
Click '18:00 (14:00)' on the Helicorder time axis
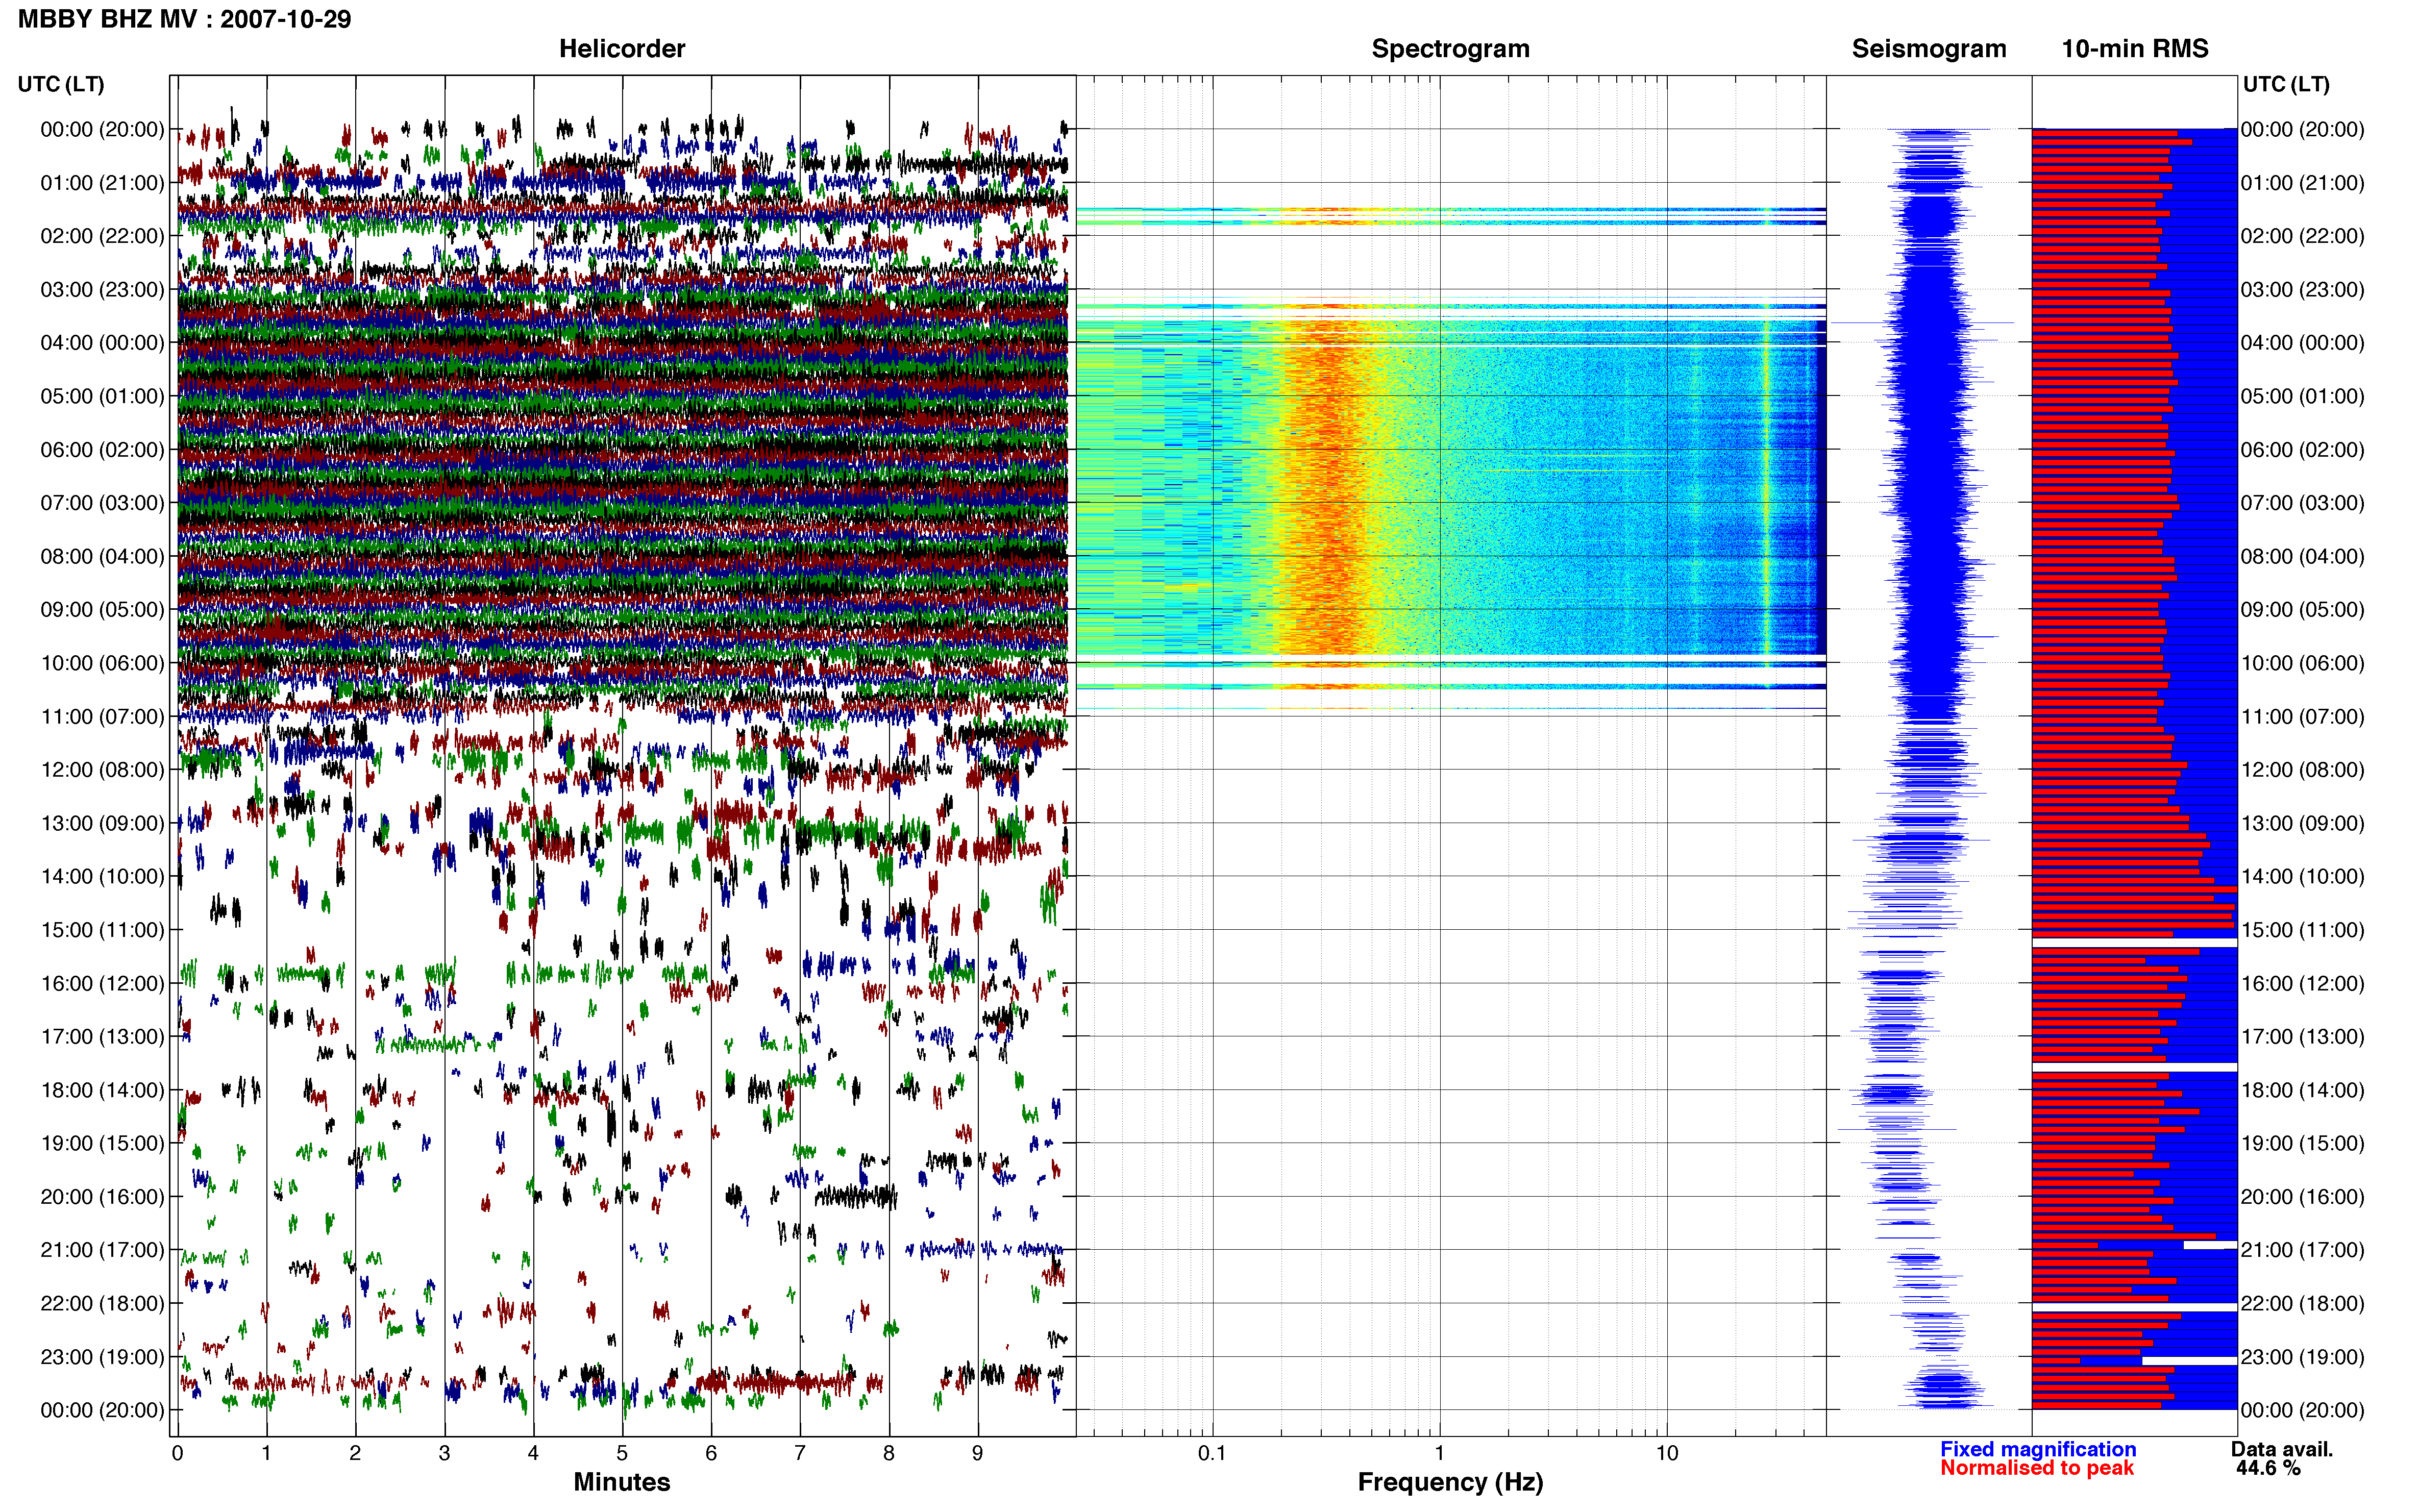point(102,1091)
